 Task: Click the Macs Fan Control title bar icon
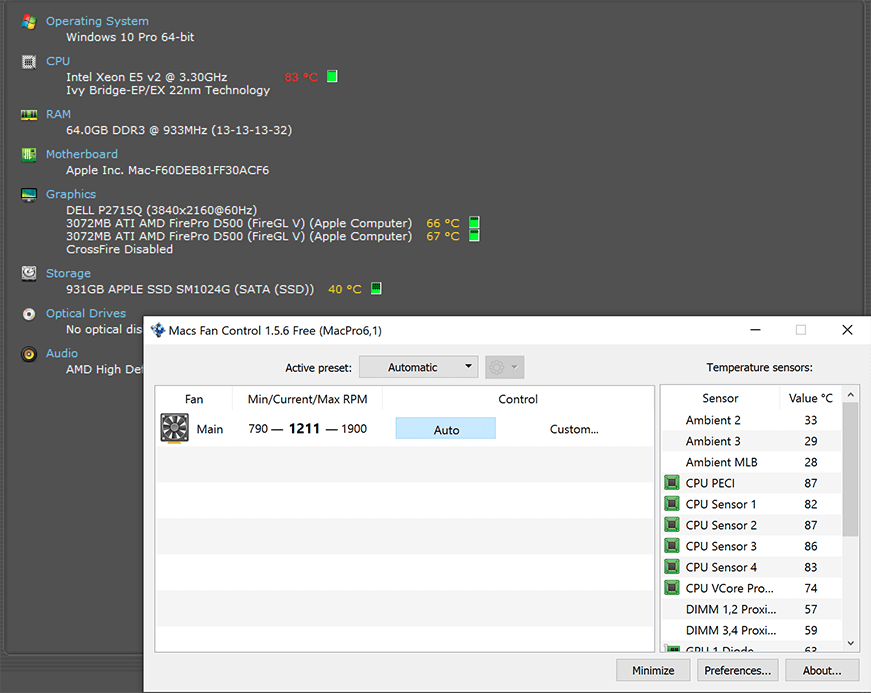[158, 330]
